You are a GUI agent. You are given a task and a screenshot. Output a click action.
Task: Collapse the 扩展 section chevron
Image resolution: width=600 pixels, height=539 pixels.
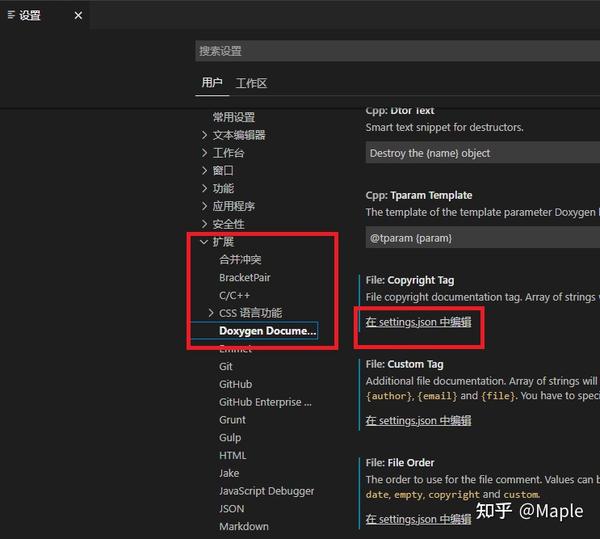tap(204, 242)
